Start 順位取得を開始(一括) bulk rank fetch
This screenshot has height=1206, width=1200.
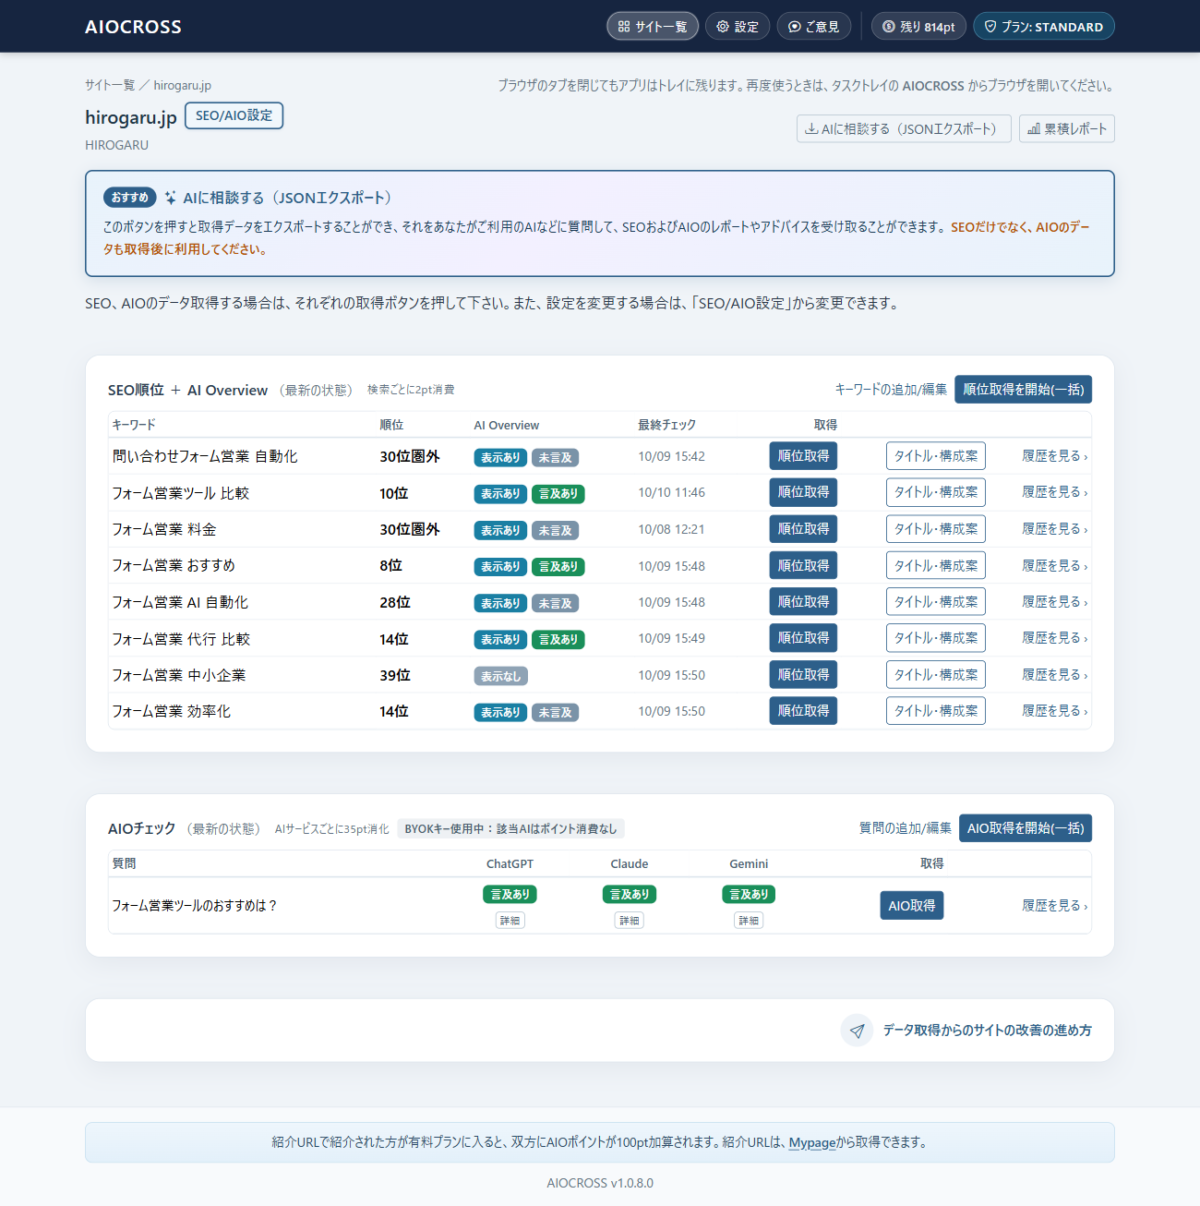pyautogui.click(x=1023, y=389)
